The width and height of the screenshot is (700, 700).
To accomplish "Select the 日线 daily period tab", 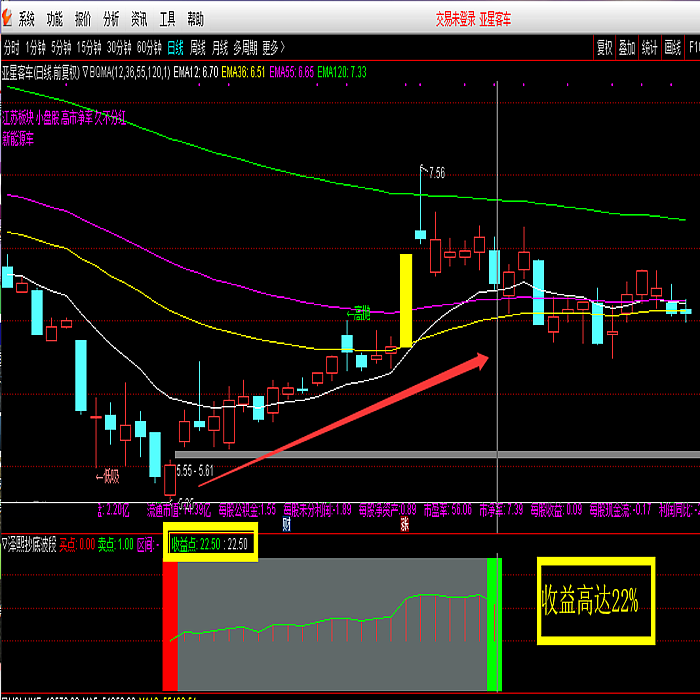I will (175, 47).
